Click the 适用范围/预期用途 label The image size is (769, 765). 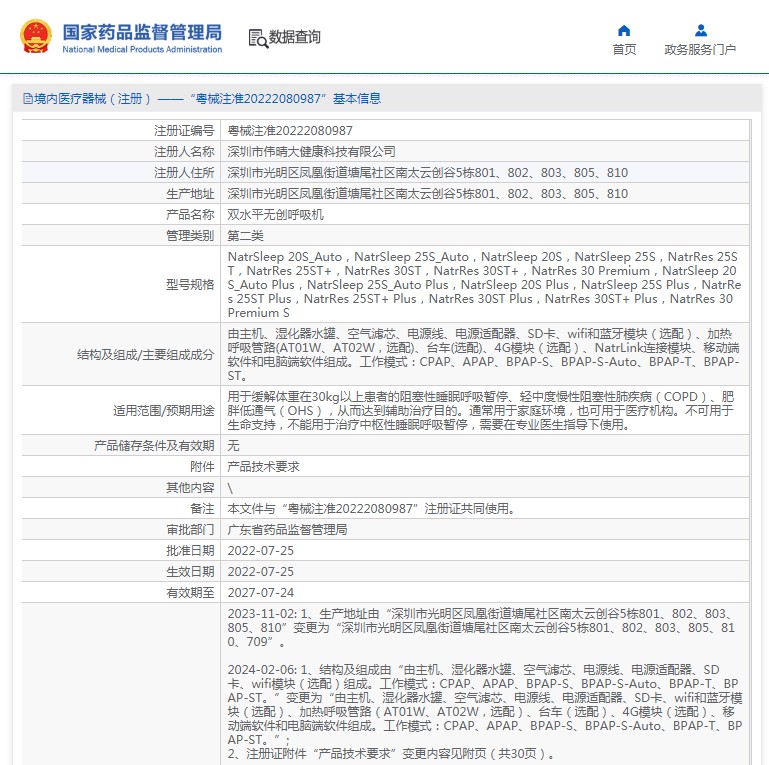point(164,410)
